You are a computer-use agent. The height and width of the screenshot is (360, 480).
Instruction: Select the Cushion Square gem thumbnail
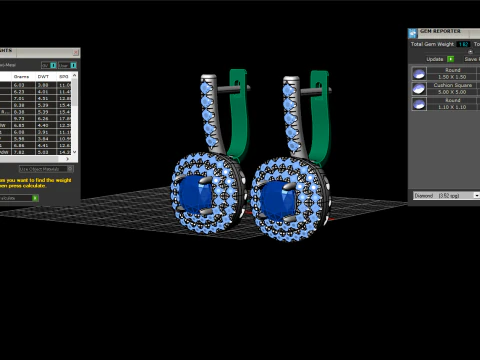[x=419, y=89]
